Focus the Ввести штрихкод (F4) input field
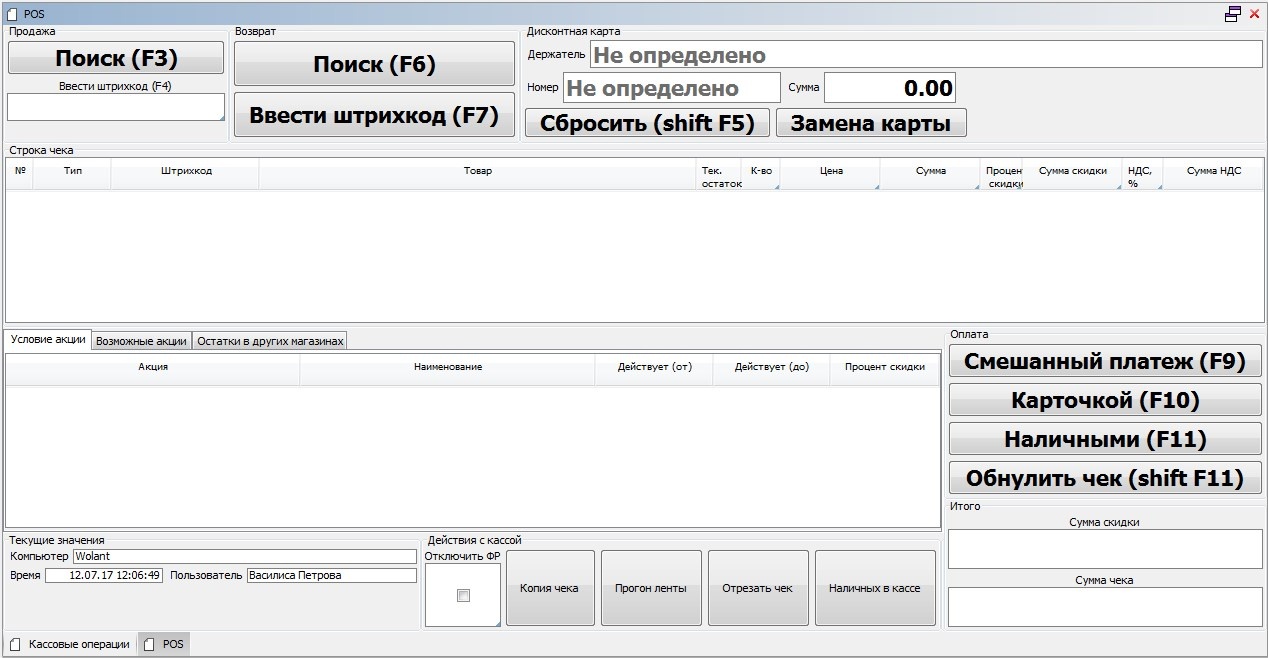The height and width of the screenshot is (658, 1268). (116, 107)
